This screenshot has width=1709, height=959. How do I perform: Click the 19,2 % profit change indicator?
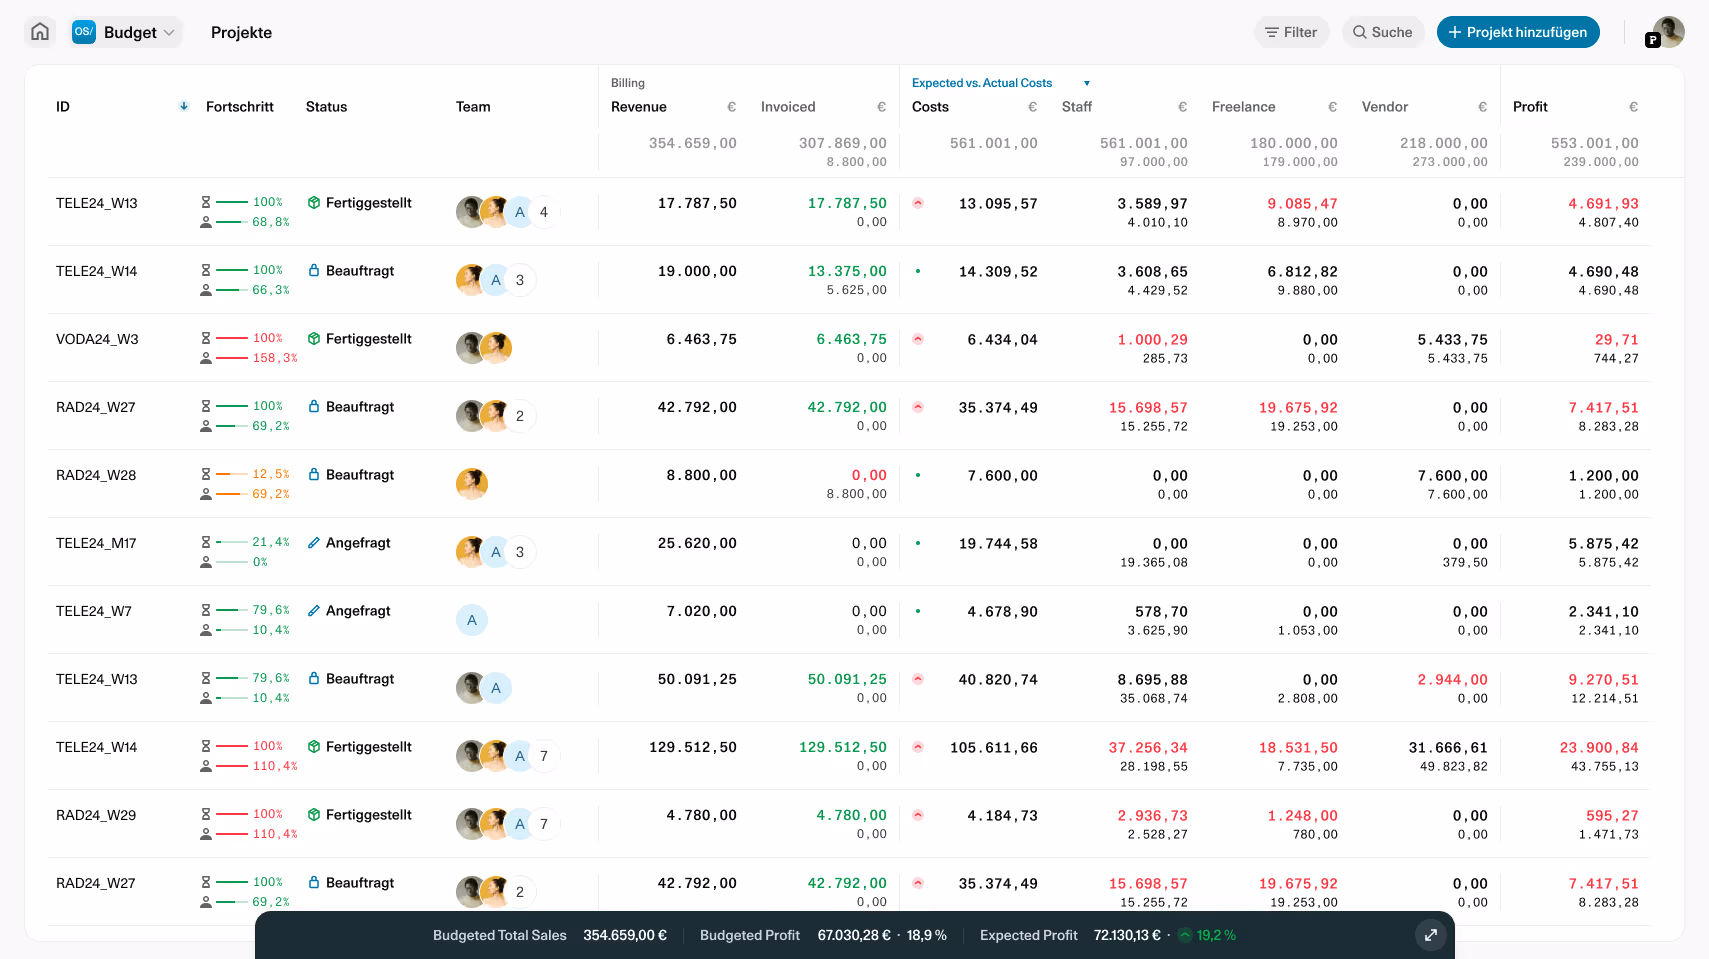pos(1207,935)
